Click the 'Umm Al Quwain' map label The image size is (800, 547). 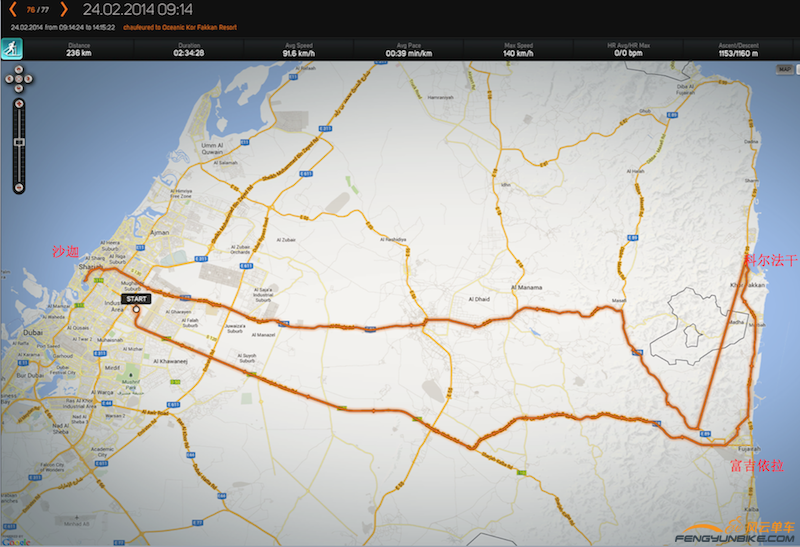click(212, 148)
